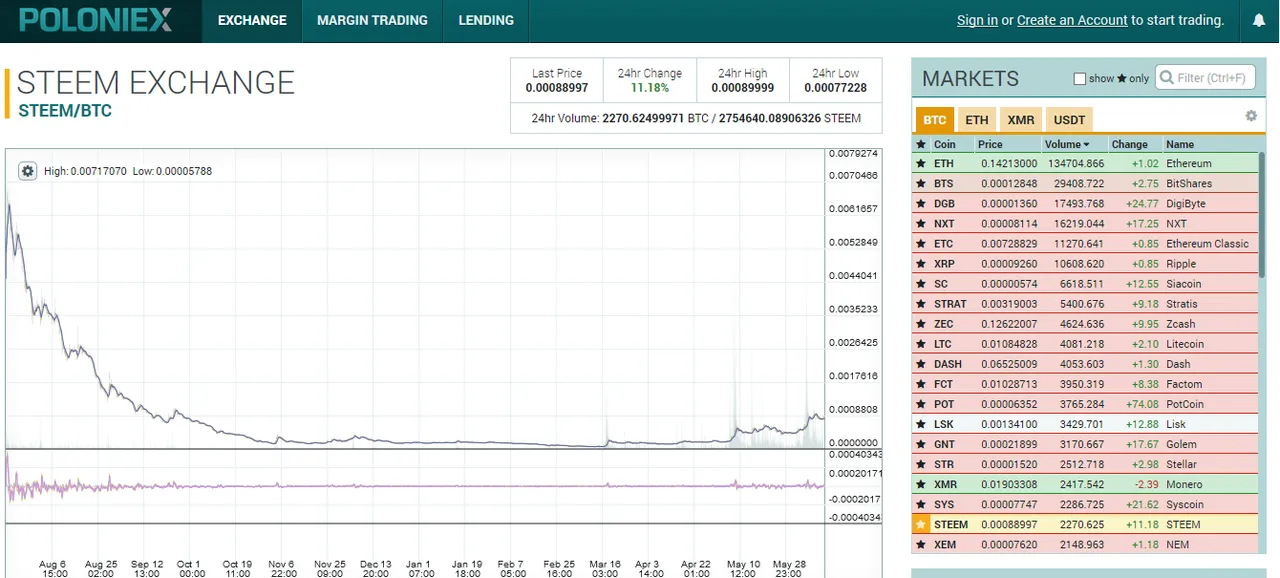The height and width of the screenshot is (578, 1280).
Task: Toggle the star for FCT market
Action: coord(921,384)
